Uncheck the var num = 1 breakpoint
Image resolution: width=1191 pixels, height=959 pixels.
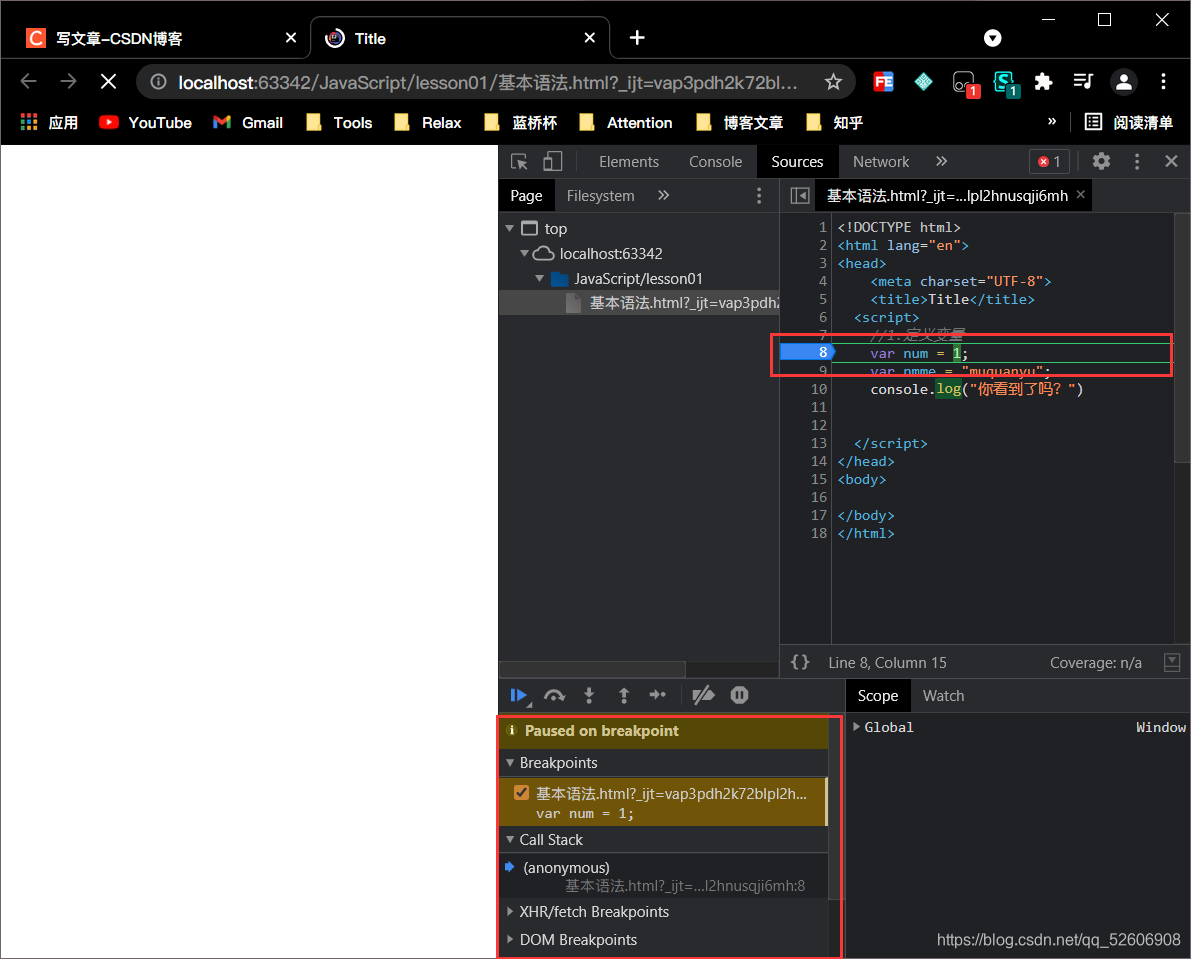click(521, 793)
